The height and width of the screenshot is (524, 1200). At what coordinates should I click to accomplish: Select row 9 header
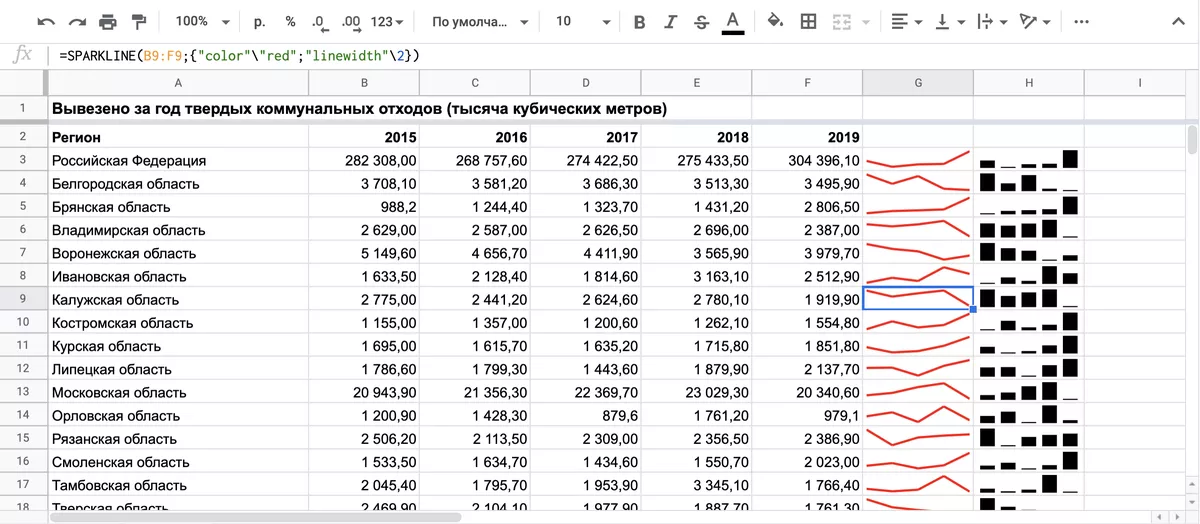[24, 299]
